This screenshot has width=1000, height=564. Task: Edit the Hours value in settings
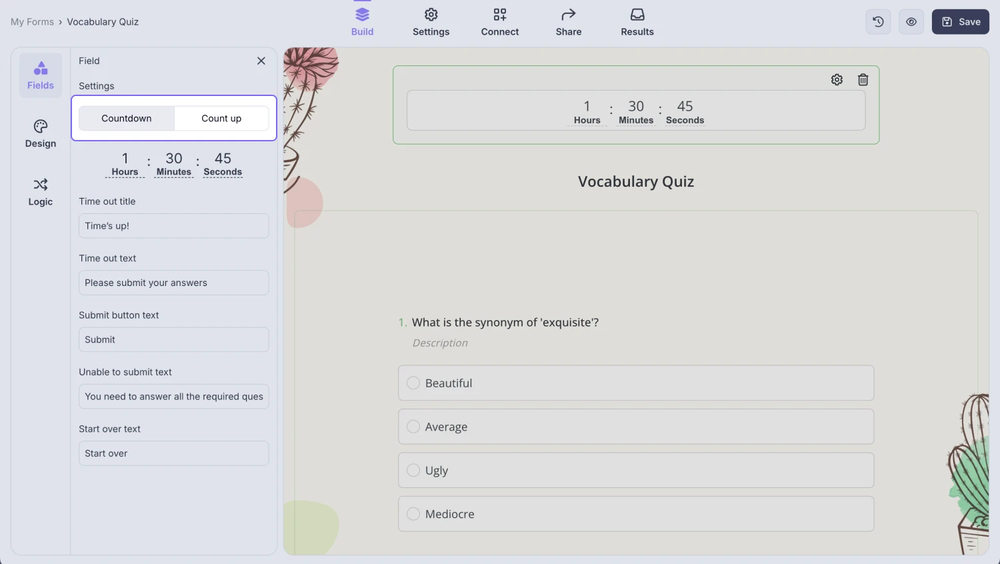[125, 159]
